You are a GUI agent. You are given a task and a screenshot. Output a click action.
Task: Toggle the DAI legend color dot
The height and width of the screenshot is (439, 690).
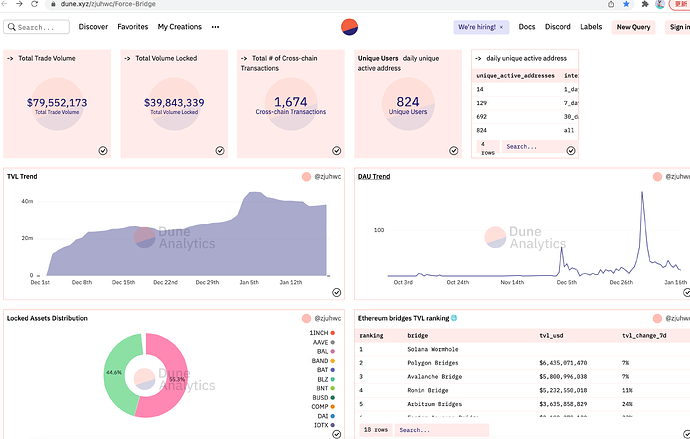click(333, 416)
